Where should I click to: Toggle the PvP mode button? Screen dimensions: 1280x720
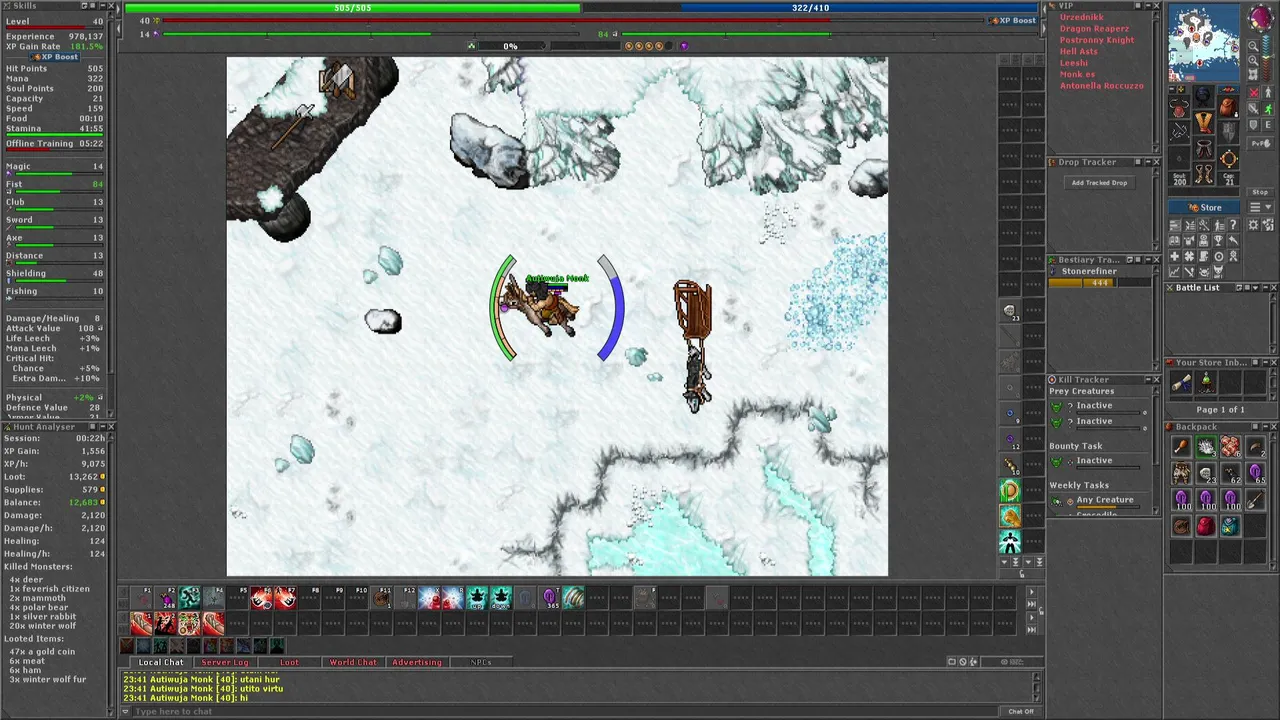pyautogui.click(x=1261, y=143)
